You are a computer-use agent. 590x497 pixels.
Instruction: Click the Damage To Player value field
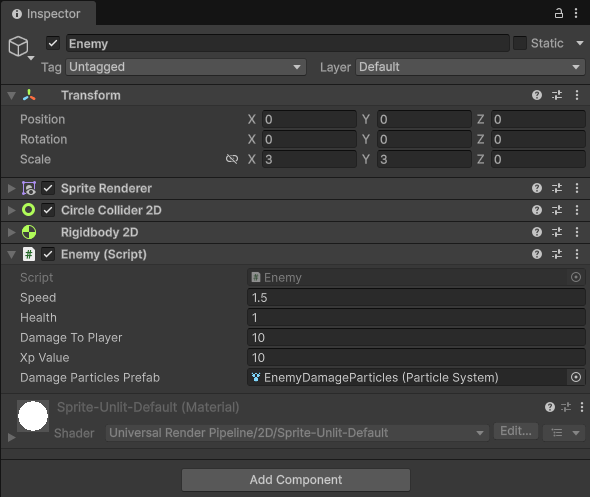click(x=416, y=337)
